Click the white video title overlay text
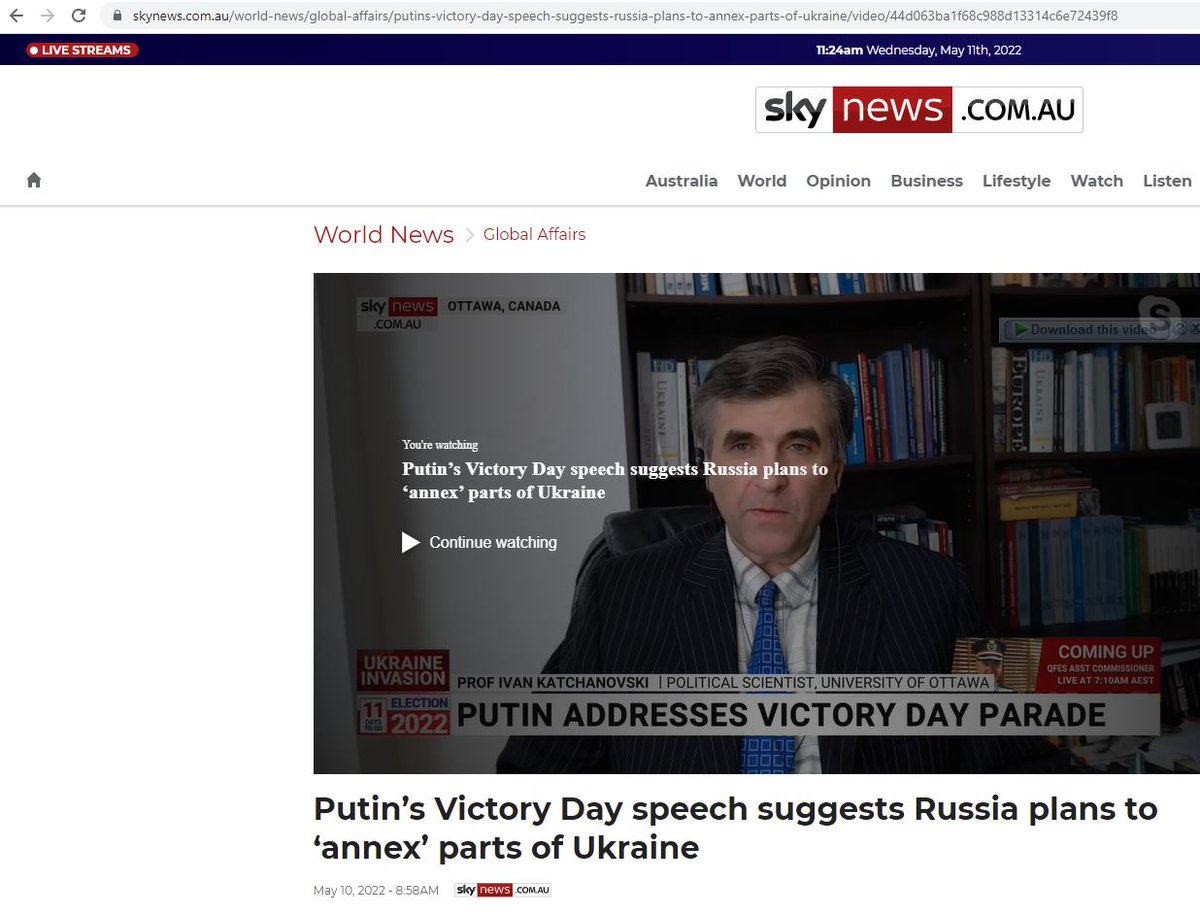The width and height of the screenshot is (1200, 915). pyautogui.click(x=615, y=480)
